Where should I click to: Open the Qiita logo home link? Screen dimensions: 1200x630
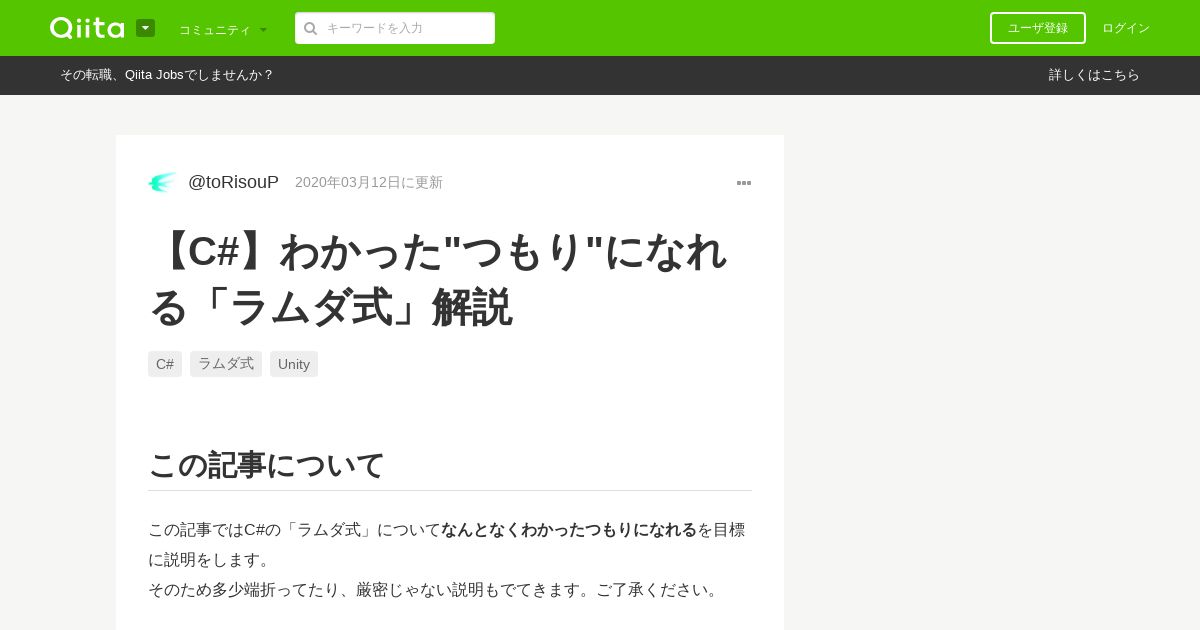click(87, 28)
